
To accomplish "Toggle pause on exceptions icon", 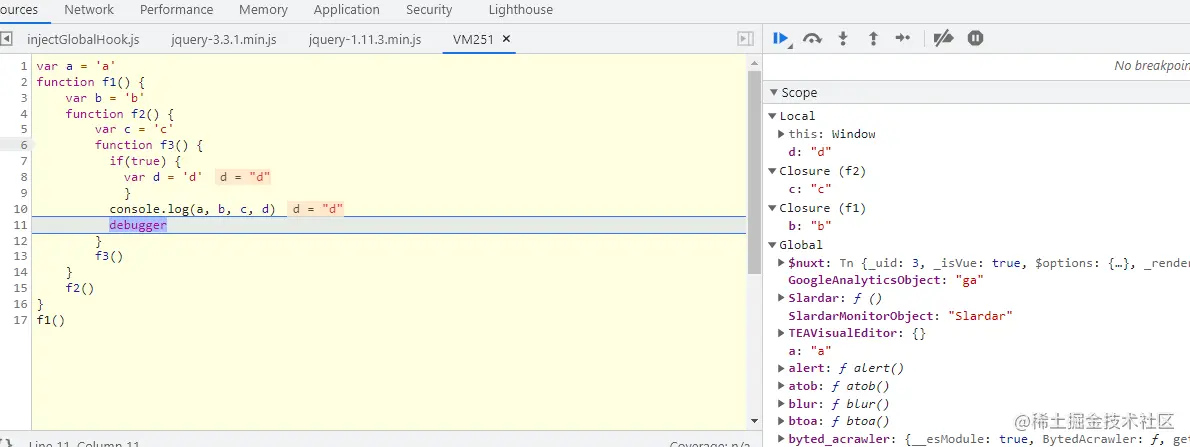I will 975,38.
